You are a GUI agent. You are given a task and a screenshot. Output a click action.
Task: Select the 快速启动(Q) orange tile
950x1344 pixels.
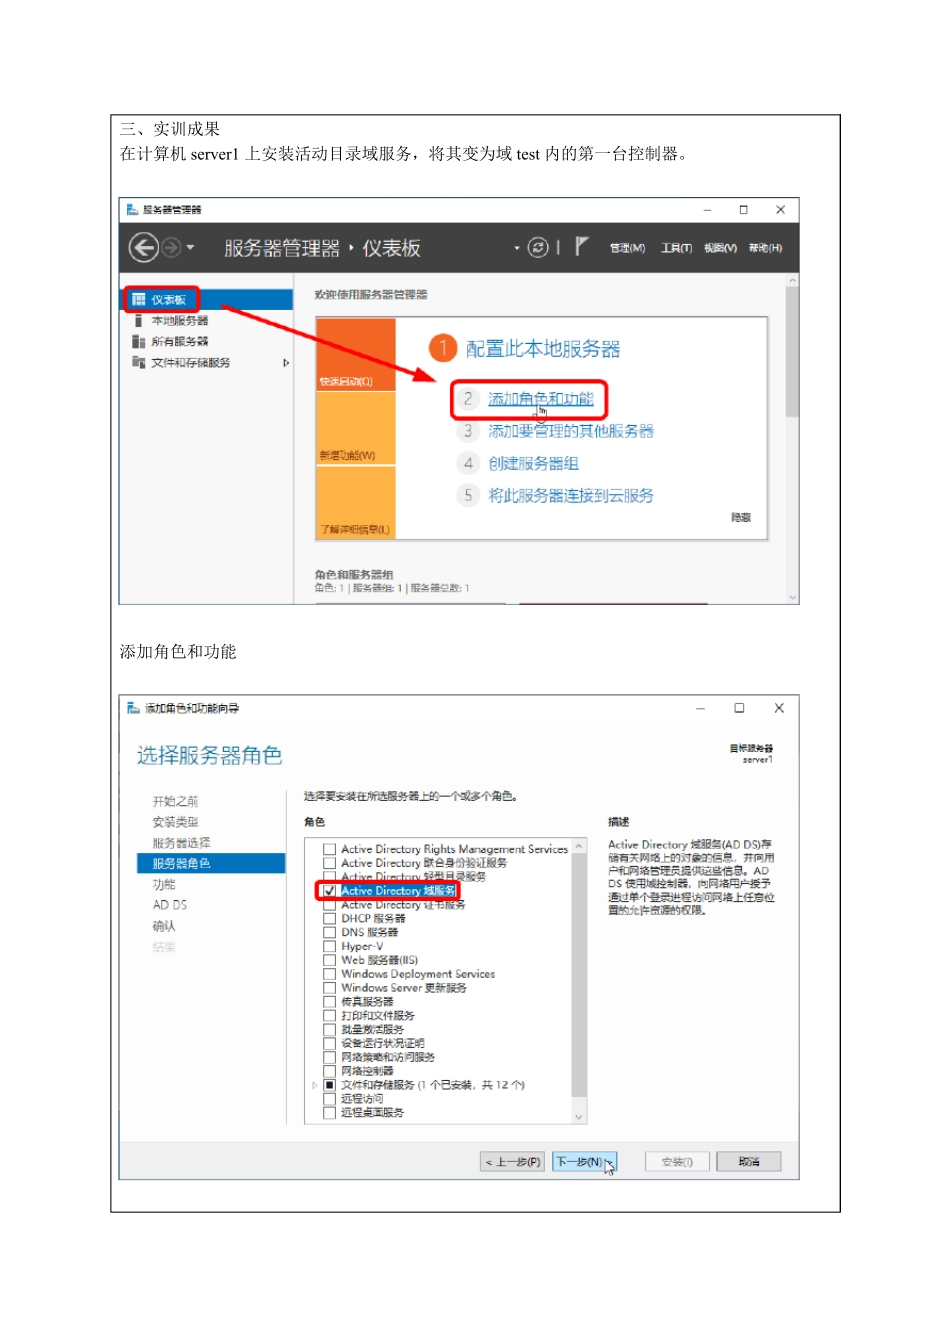356,355
